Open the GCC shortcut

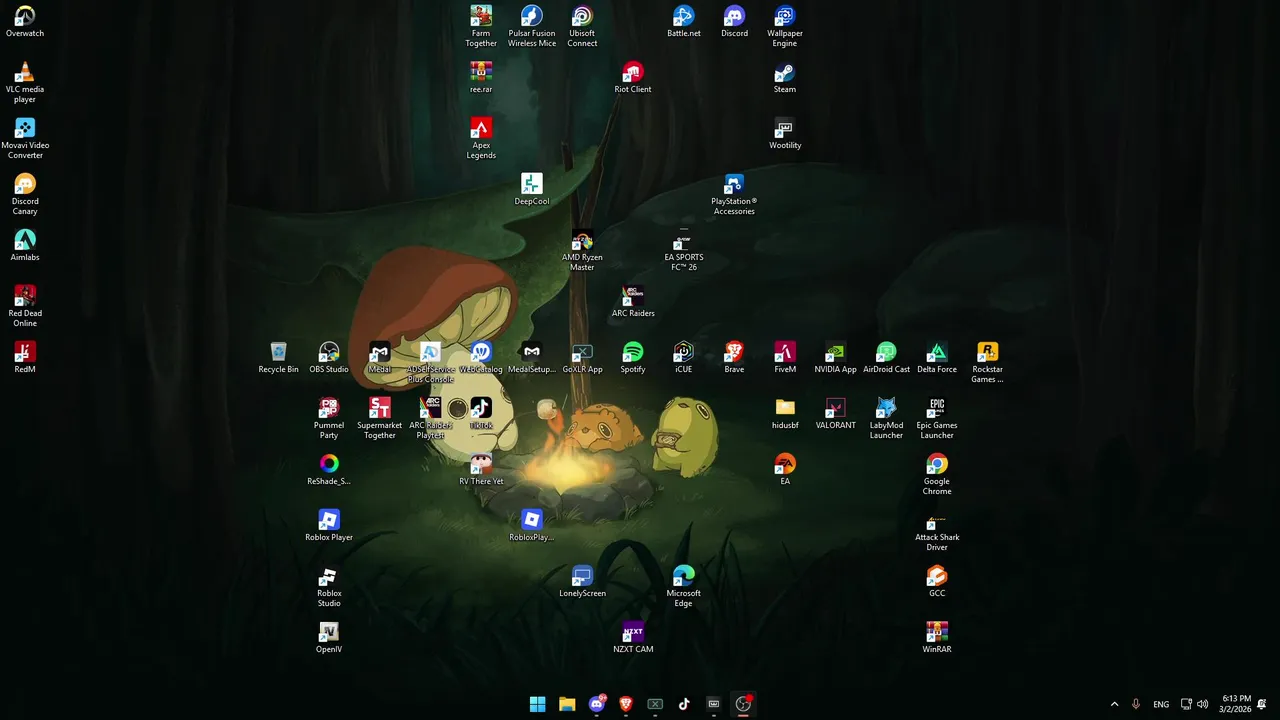tap(937, 581)
